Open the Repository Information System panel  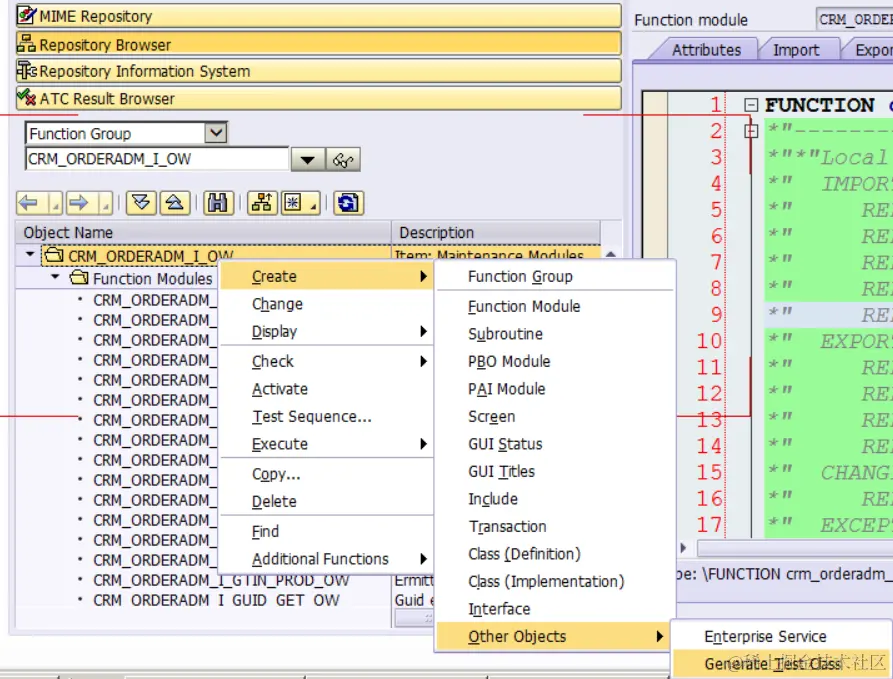click(x=318, y=71)
